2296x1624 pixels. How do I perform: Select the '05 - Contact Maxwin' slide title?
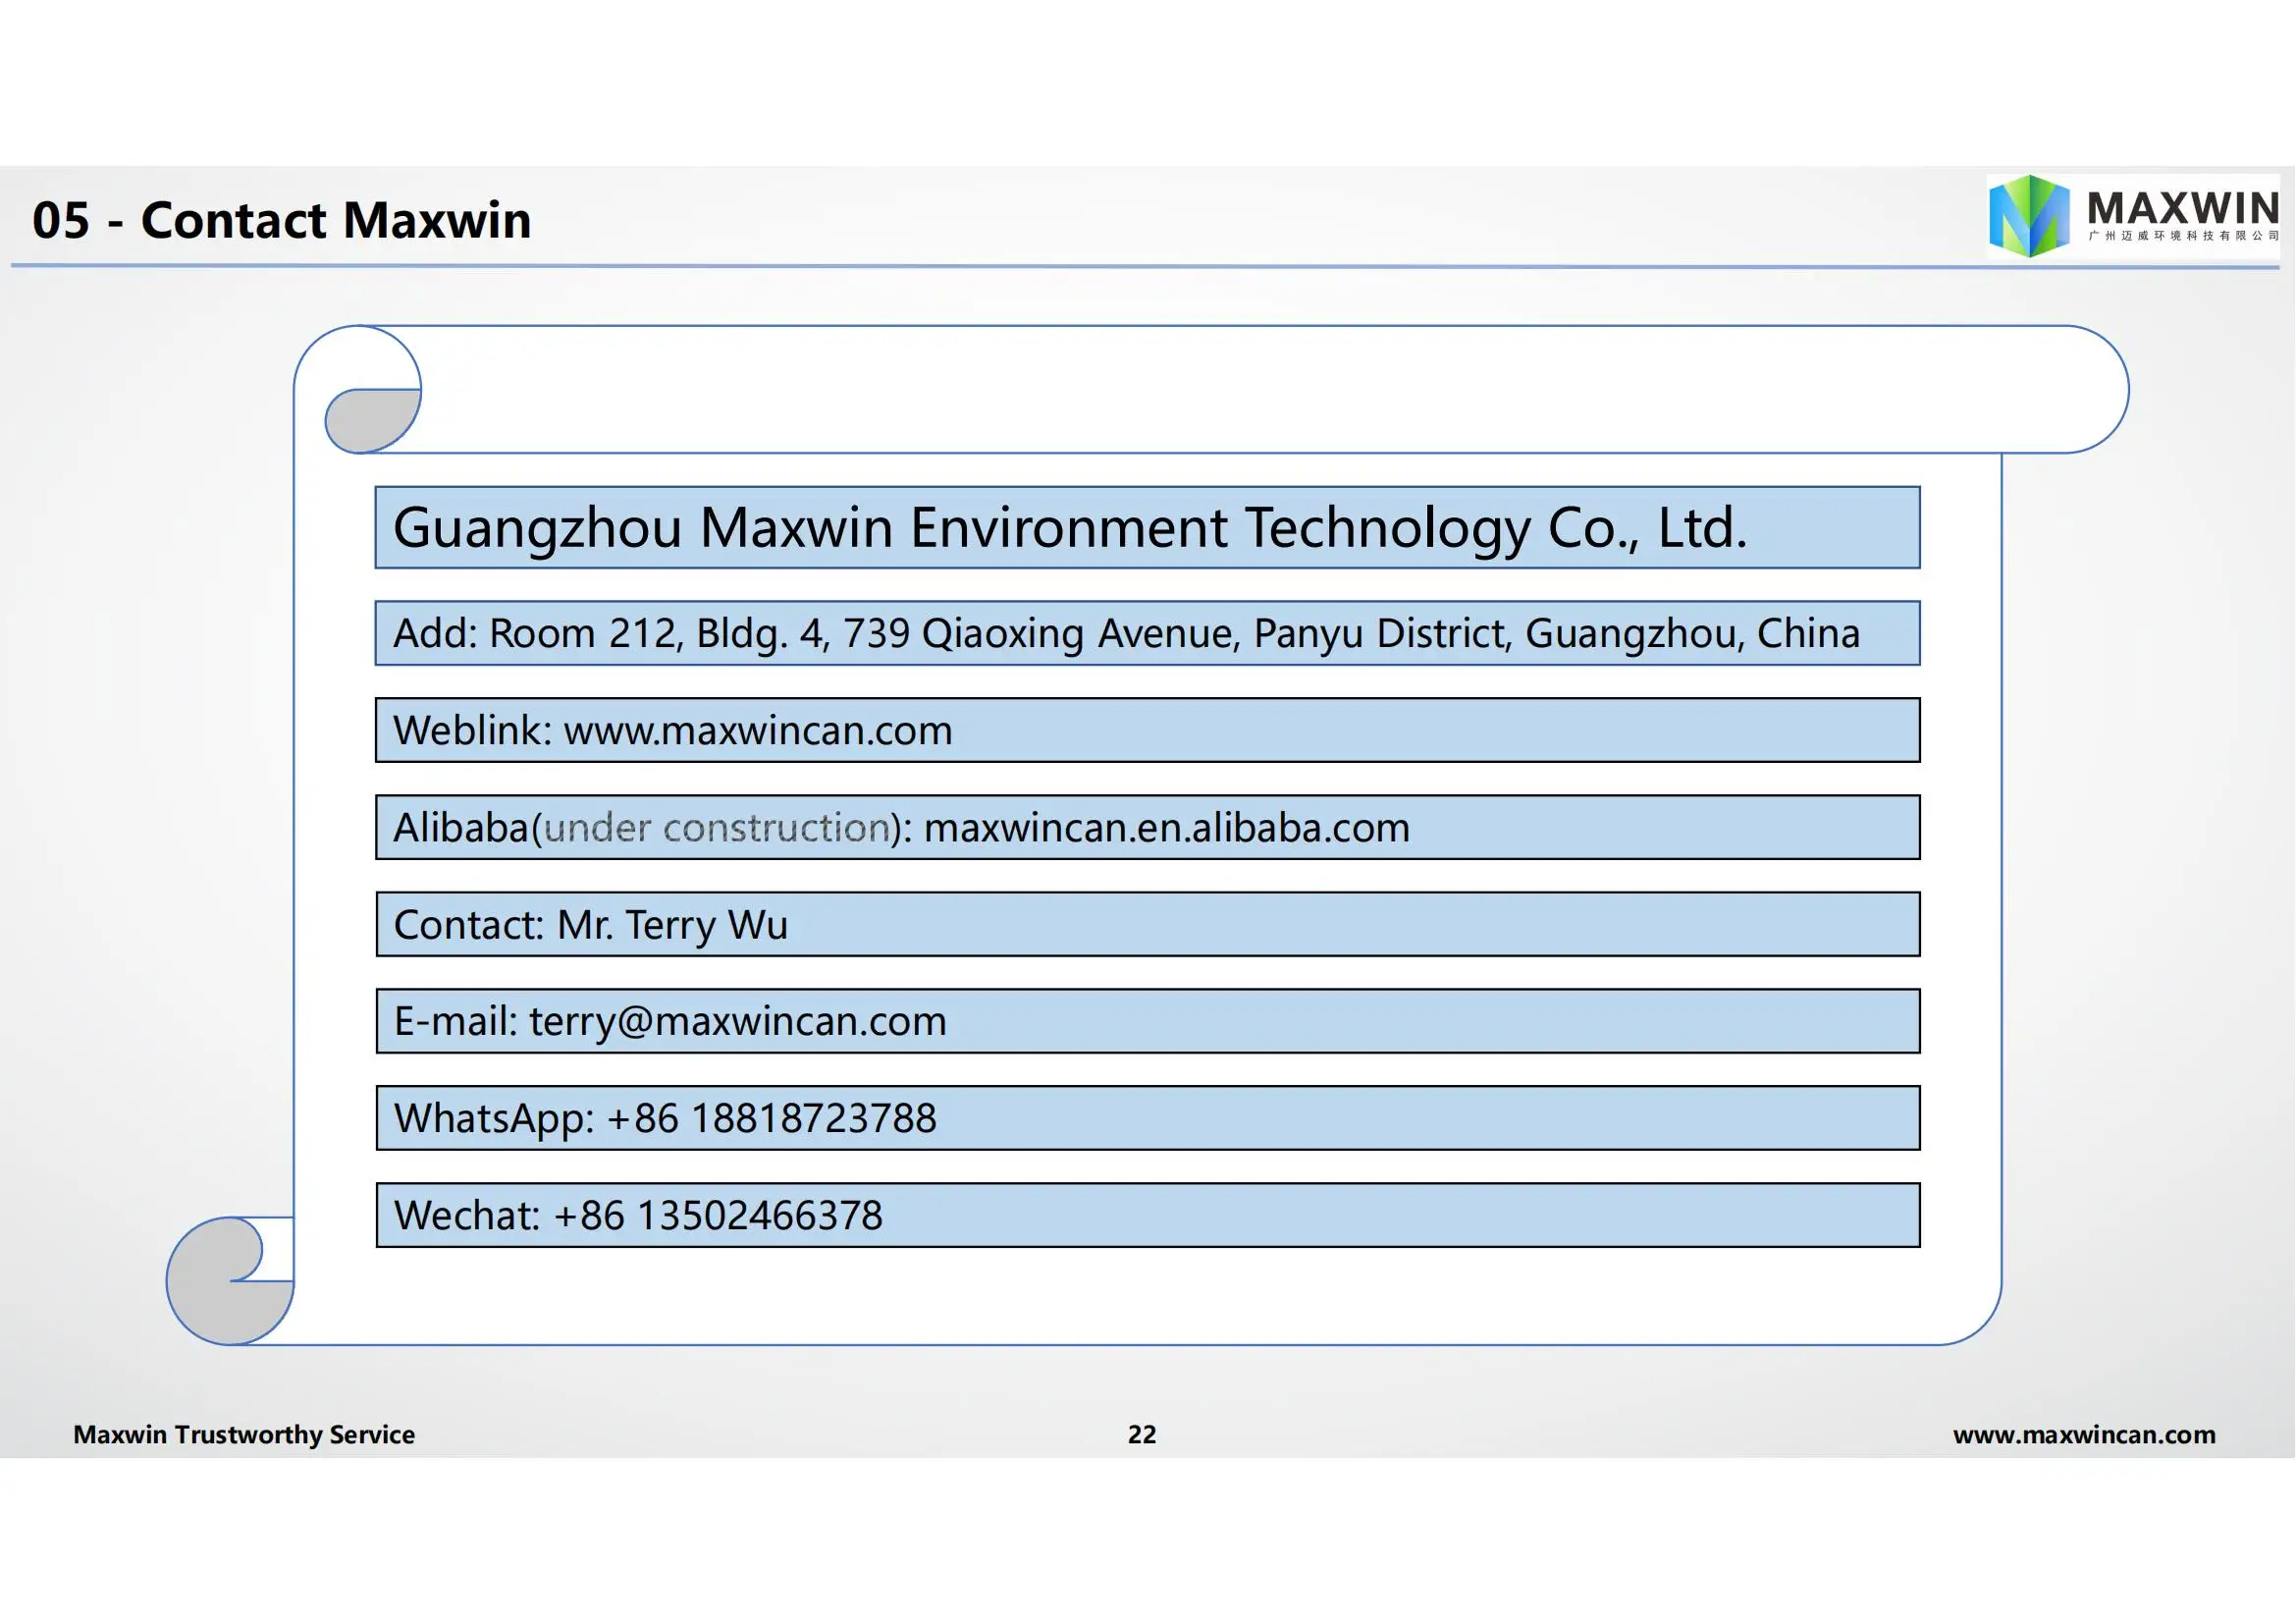click(281, 220)
